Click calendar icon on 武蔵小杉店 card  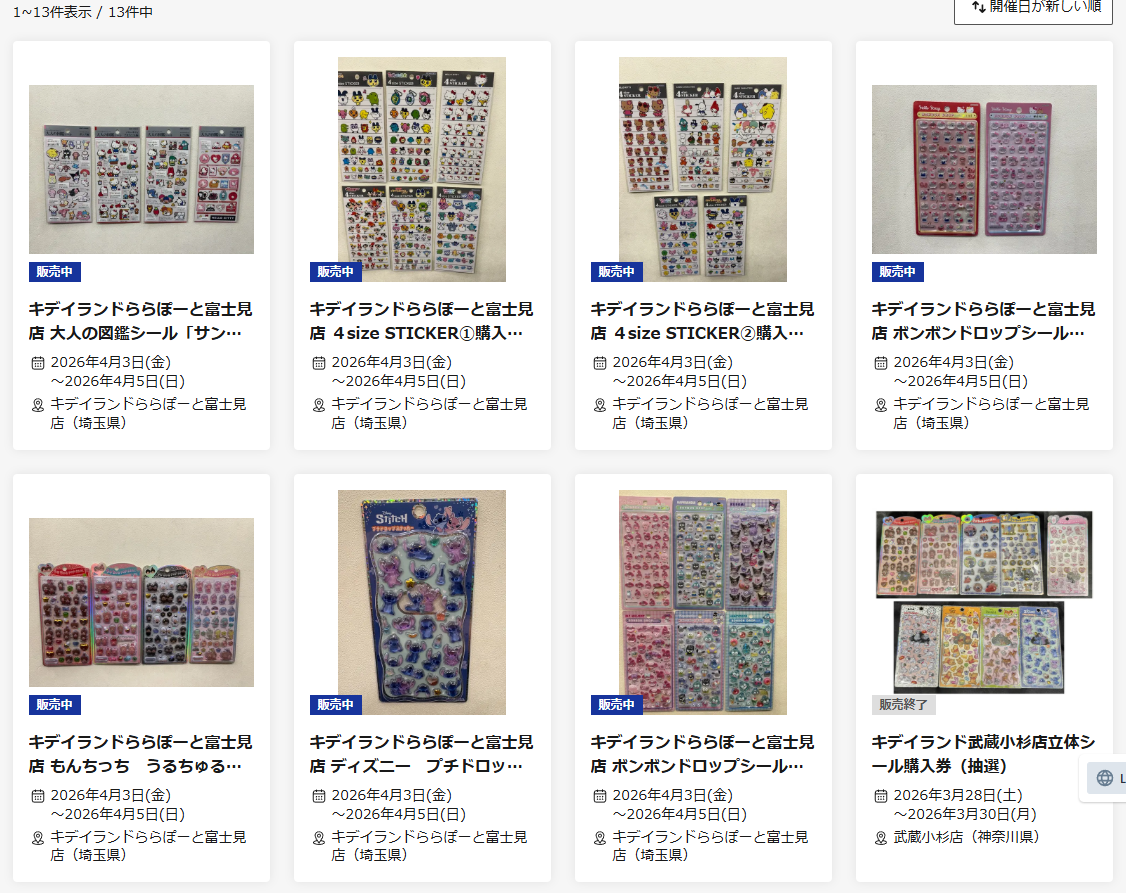click(x=880, y=796)
